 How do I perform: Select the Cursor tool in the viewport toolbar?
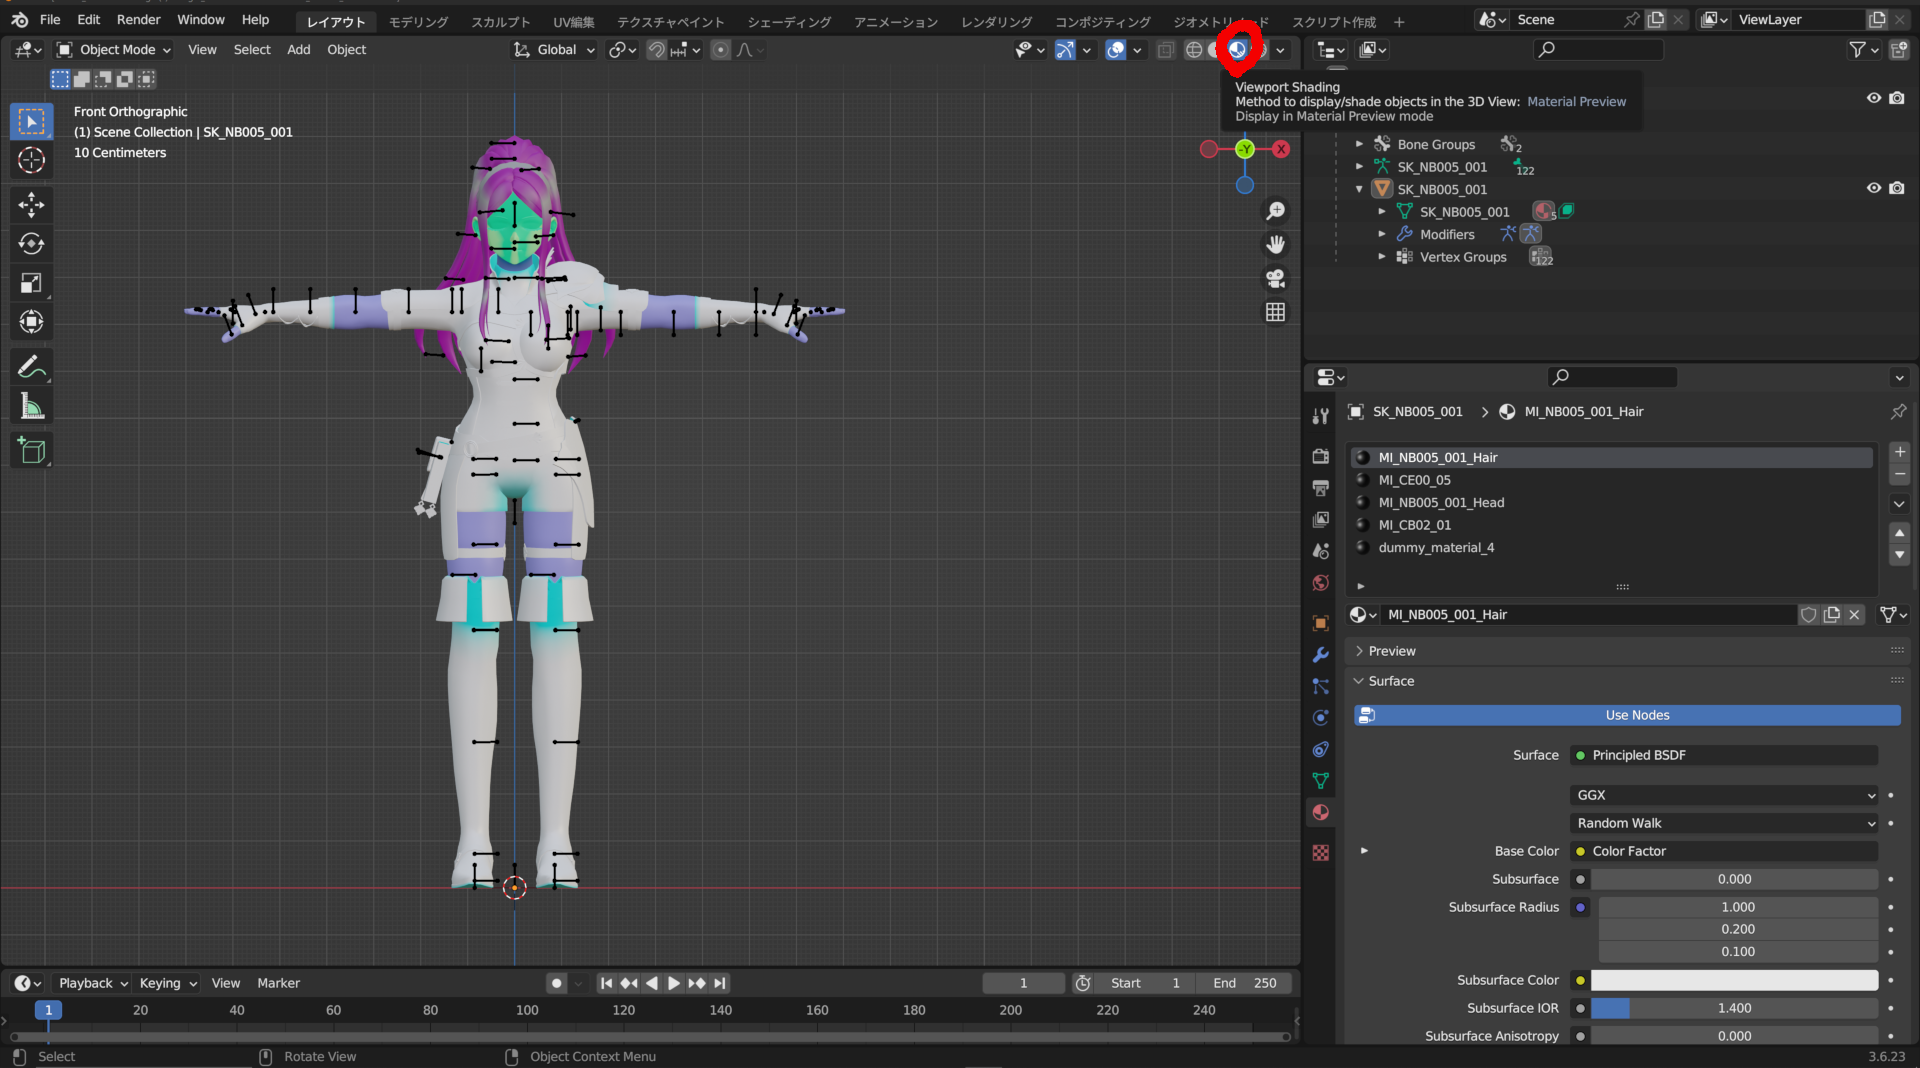click(x=31, y=160)
